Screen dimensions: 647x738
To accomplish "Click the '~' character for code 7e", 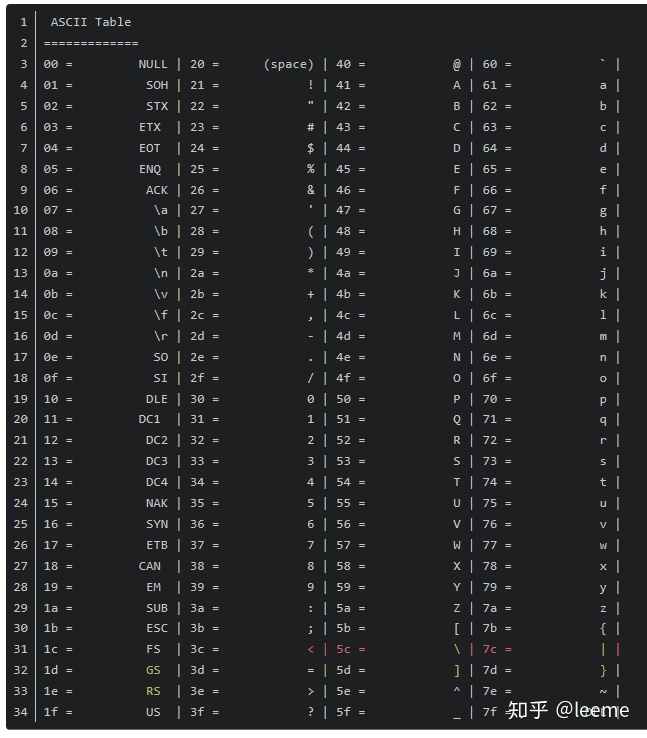I will tap(603, 691).
